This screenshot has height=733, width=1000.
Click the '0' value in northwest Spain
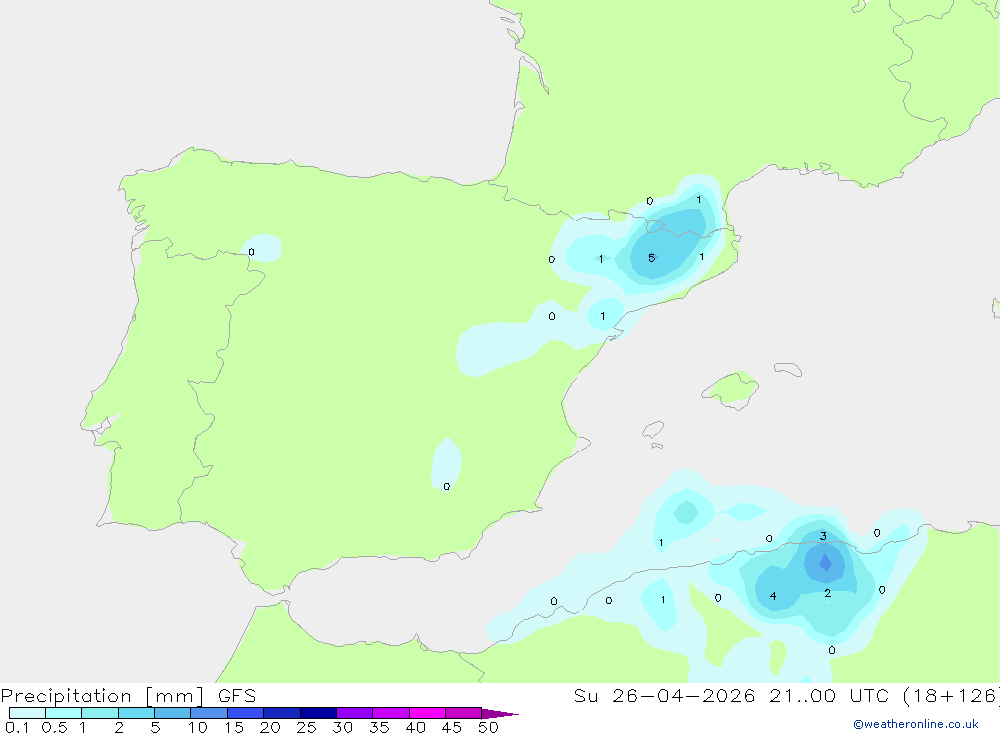tap(251, 252)
